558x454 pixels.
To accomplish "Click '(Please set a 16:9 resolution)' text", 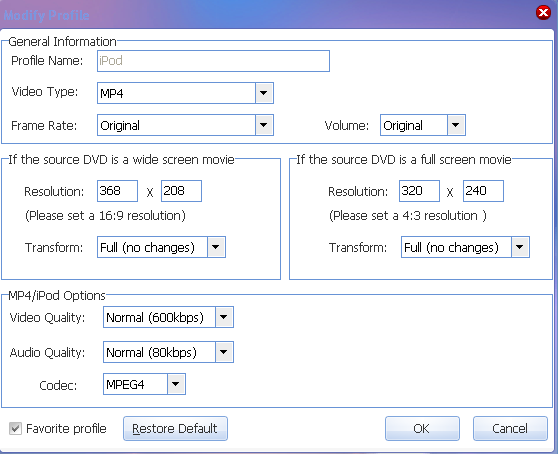I will pos(105,216).
